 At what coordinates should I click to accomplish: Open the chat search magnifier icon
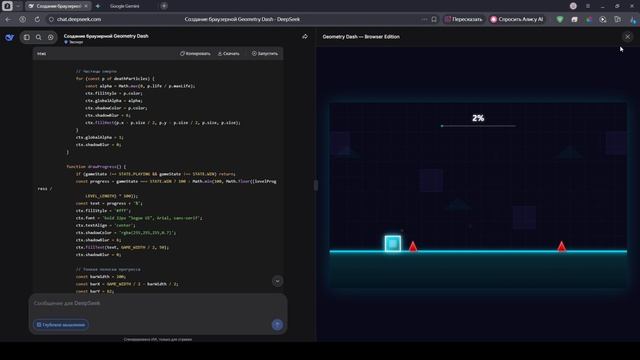38,37
